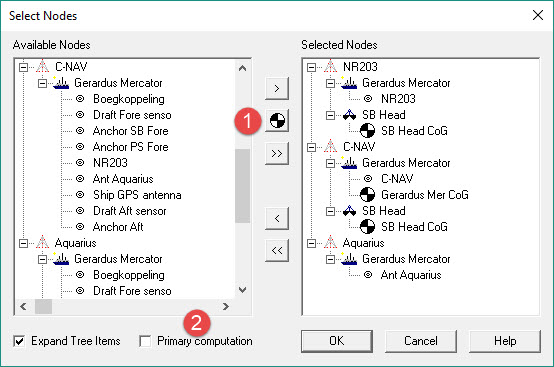
Task: Collapse NR203 in the Selected Nodes tree
Action: 311,67
